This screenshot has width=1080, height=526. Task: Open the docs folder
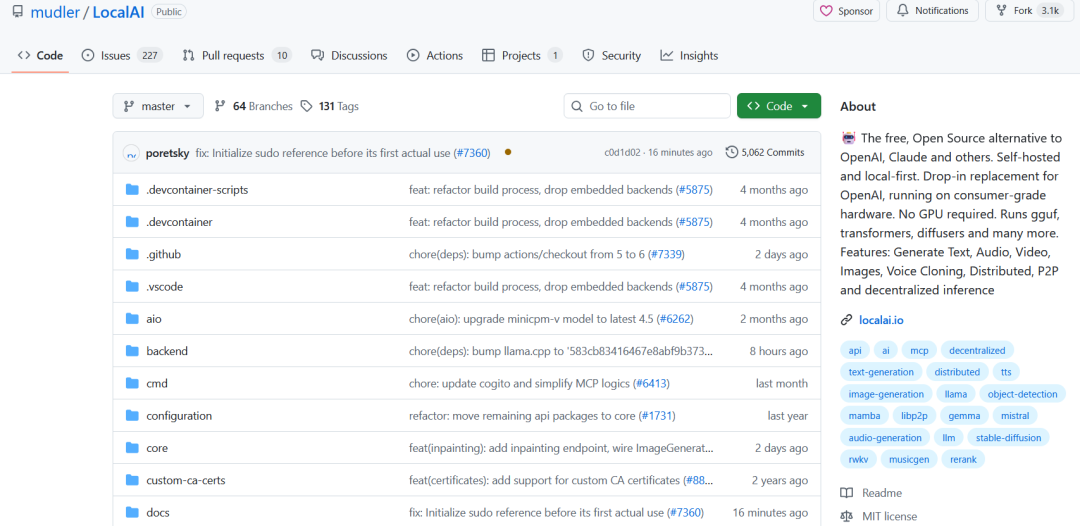click(x=158, y=513)
